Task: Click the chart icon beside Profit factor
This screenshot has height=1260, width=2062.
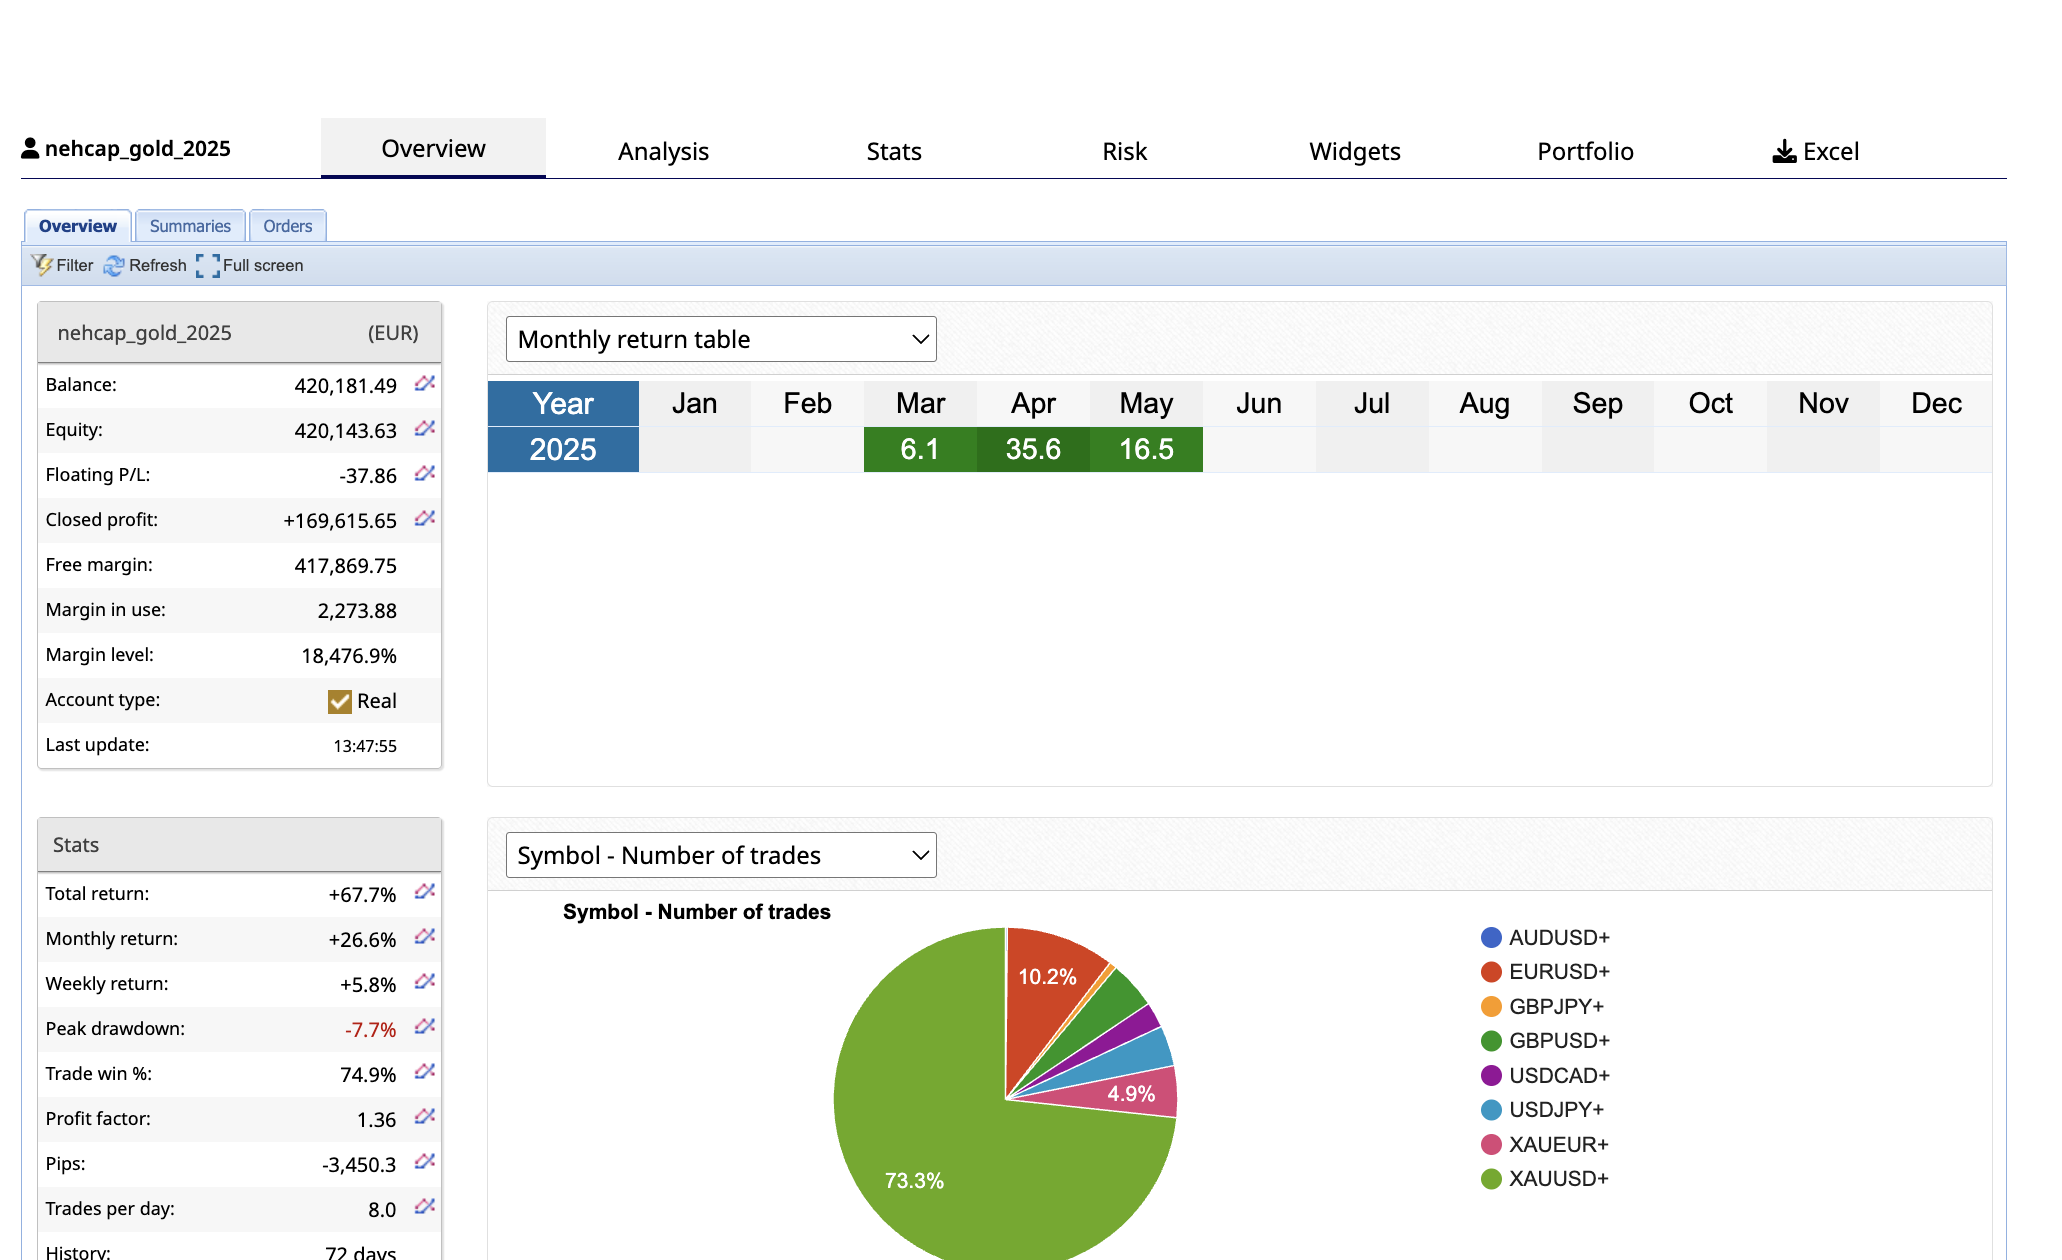Action: click(x=425, y=1117)
